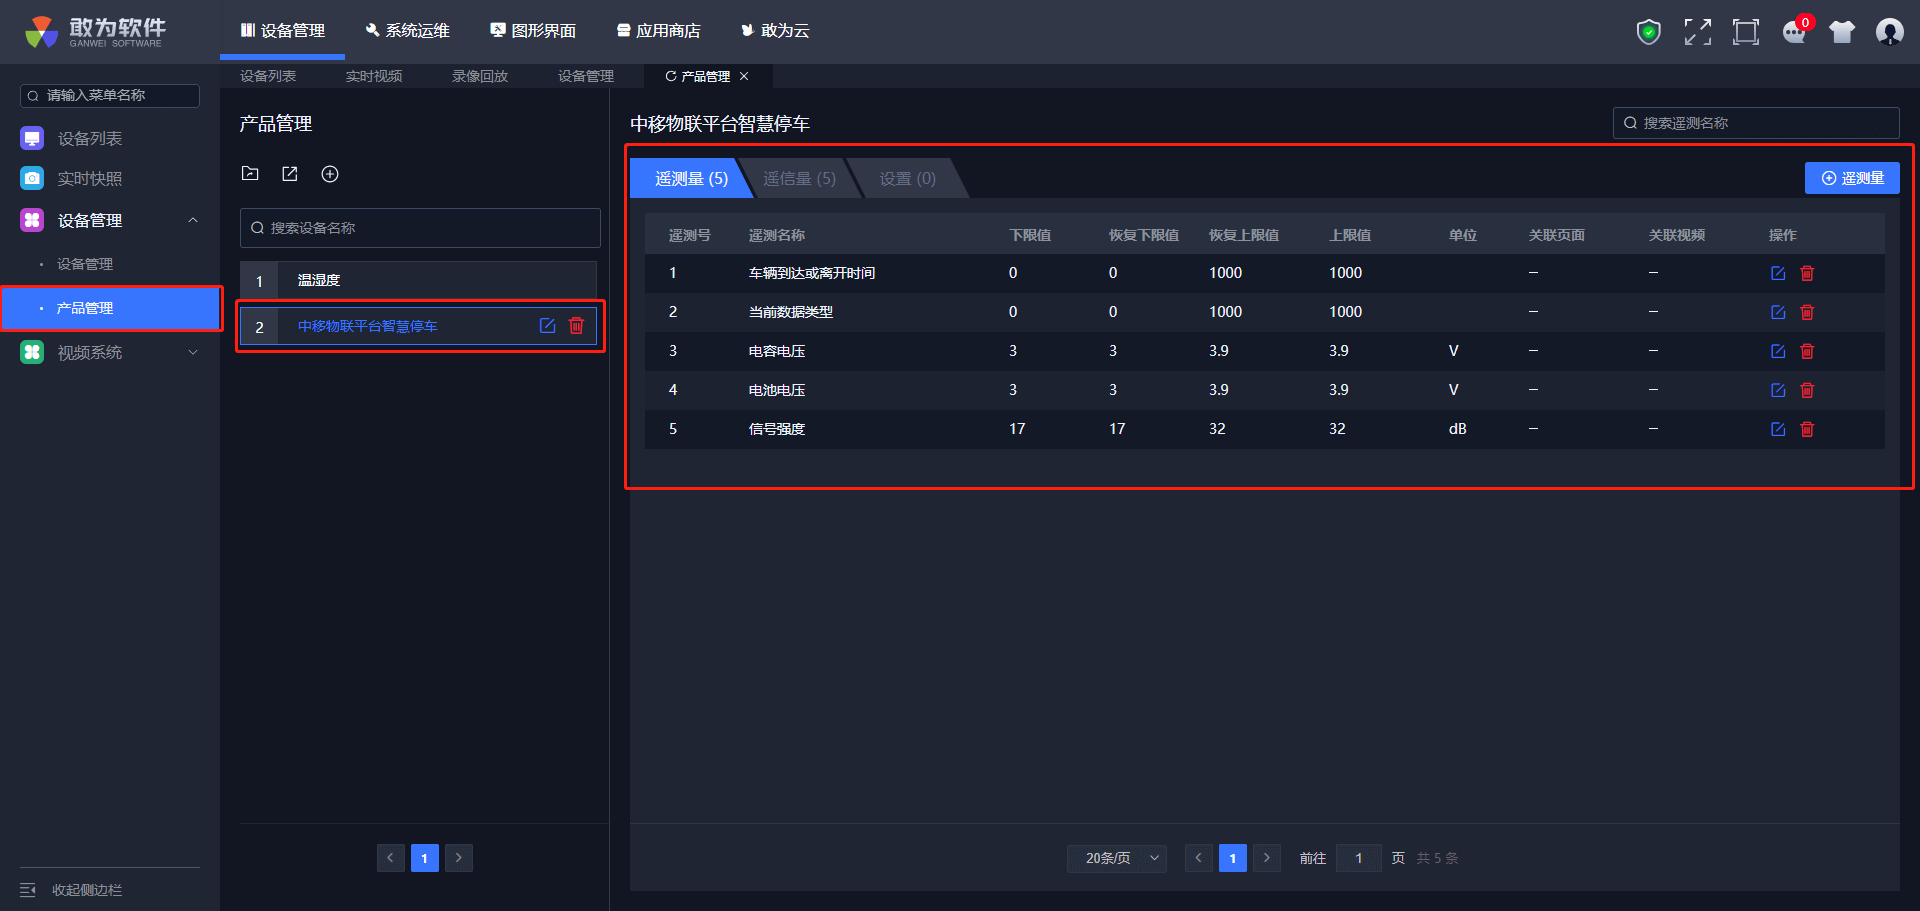Switch to the 设备列表 page tab
This screenshot has width=1920, height=911.
pyautogui.click(x=268, y=76)
